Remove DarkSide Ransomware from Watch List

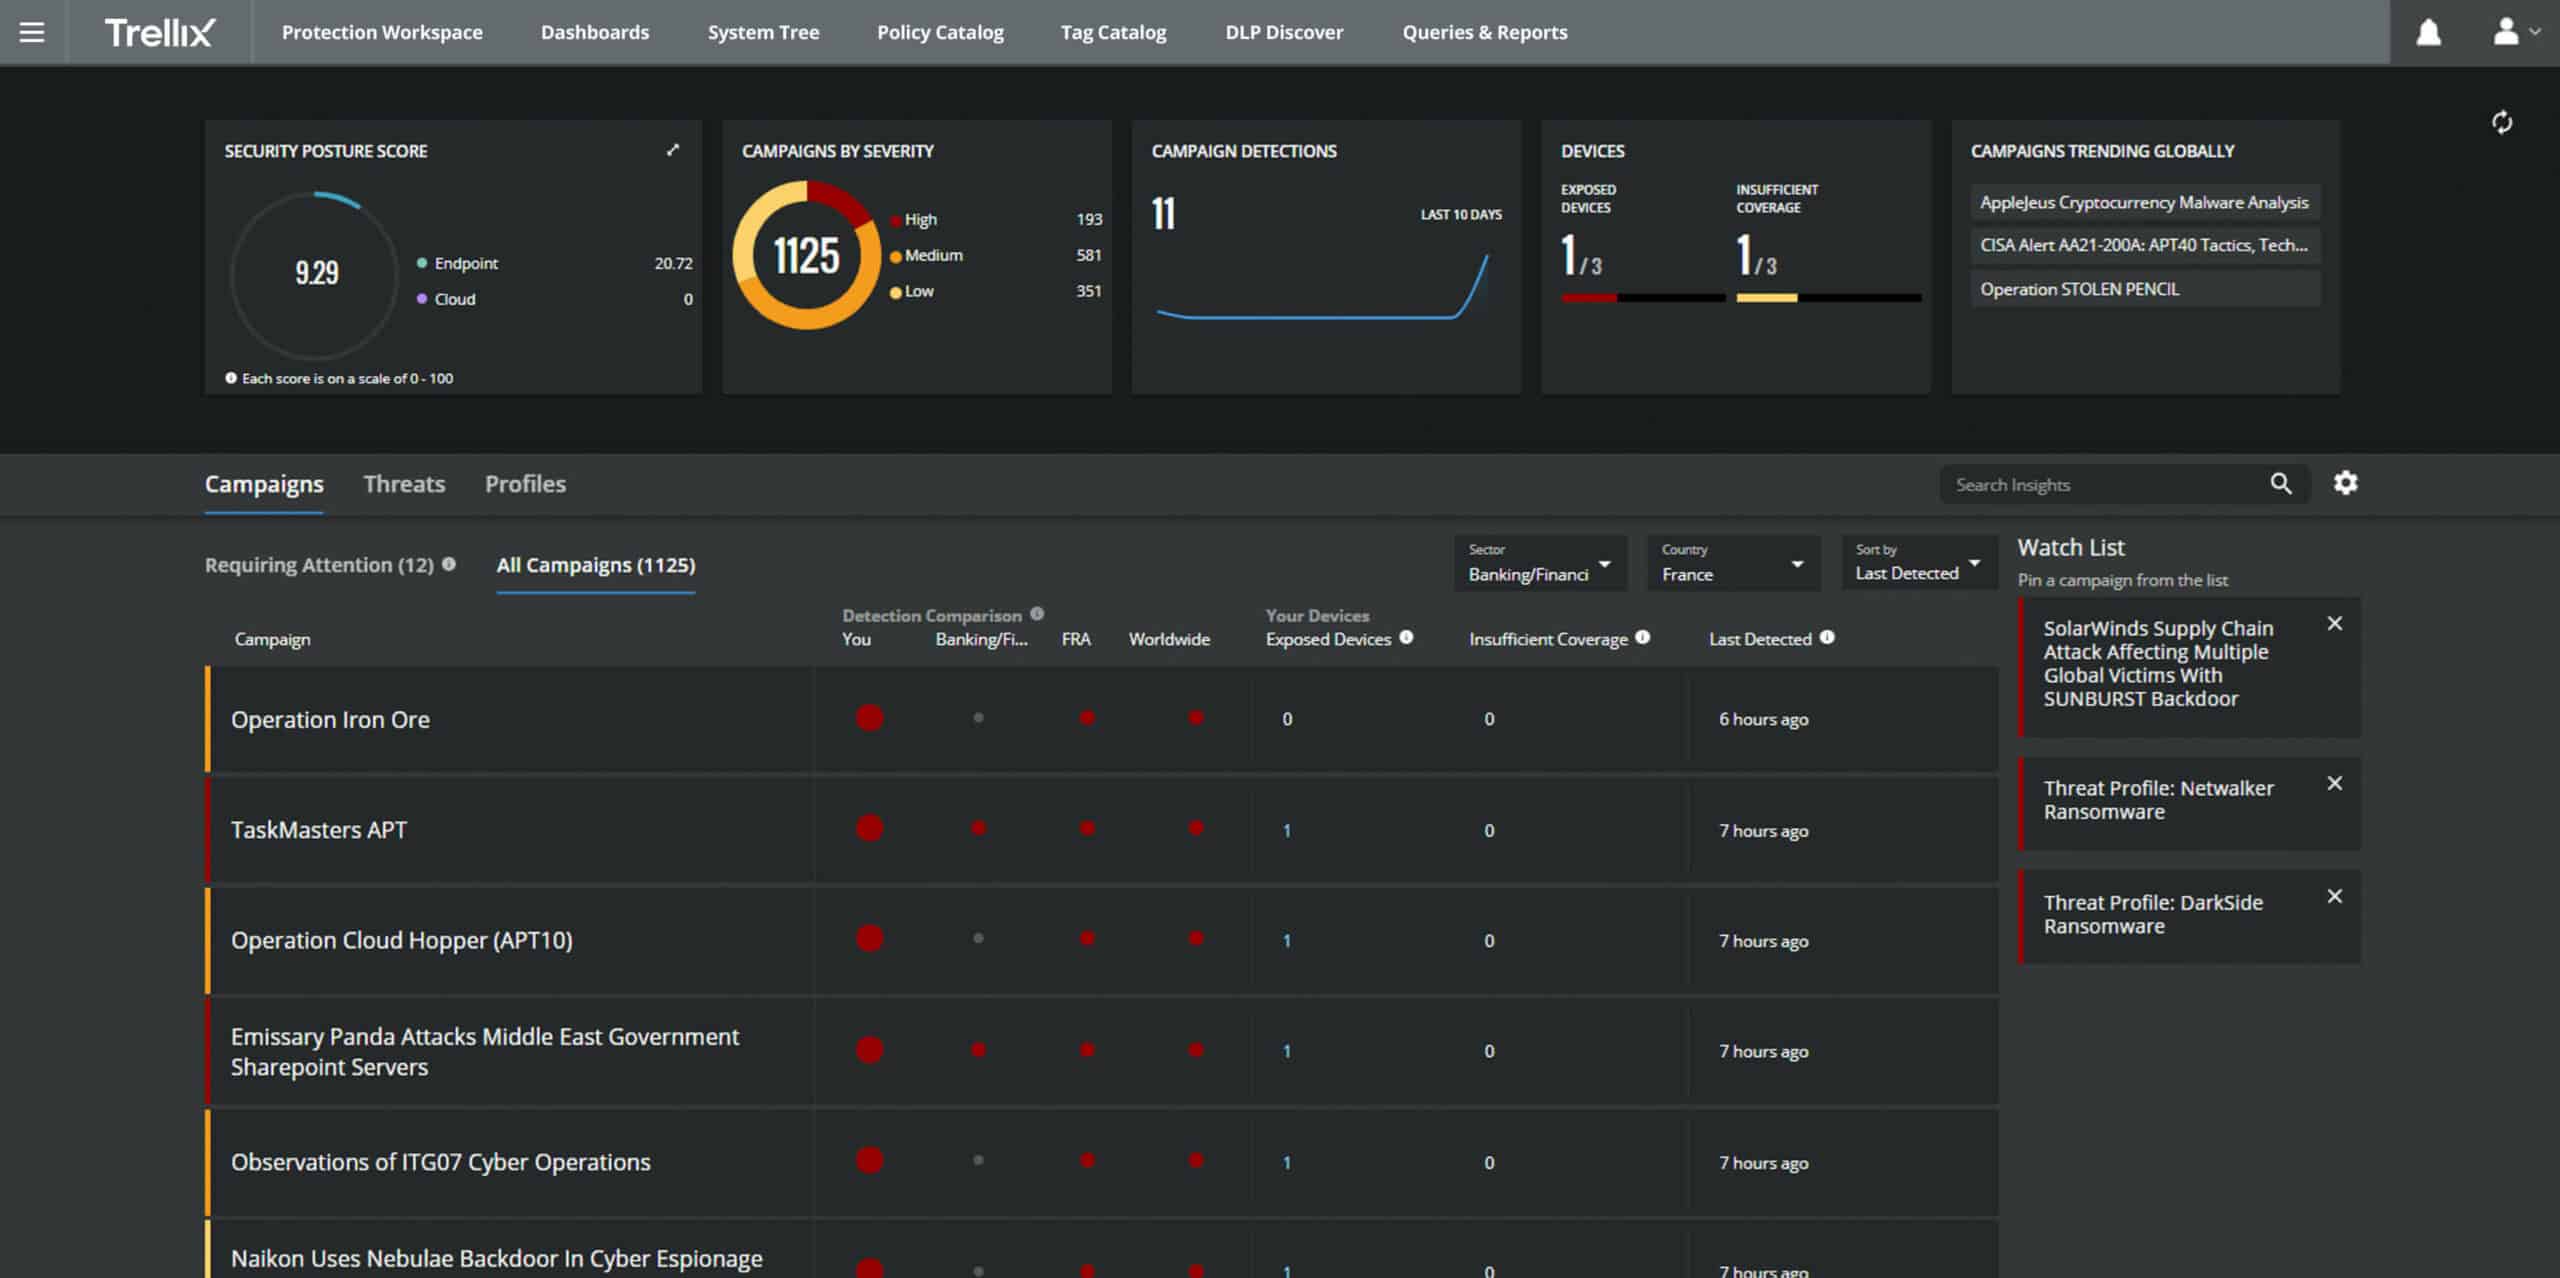coord(2334,897)
